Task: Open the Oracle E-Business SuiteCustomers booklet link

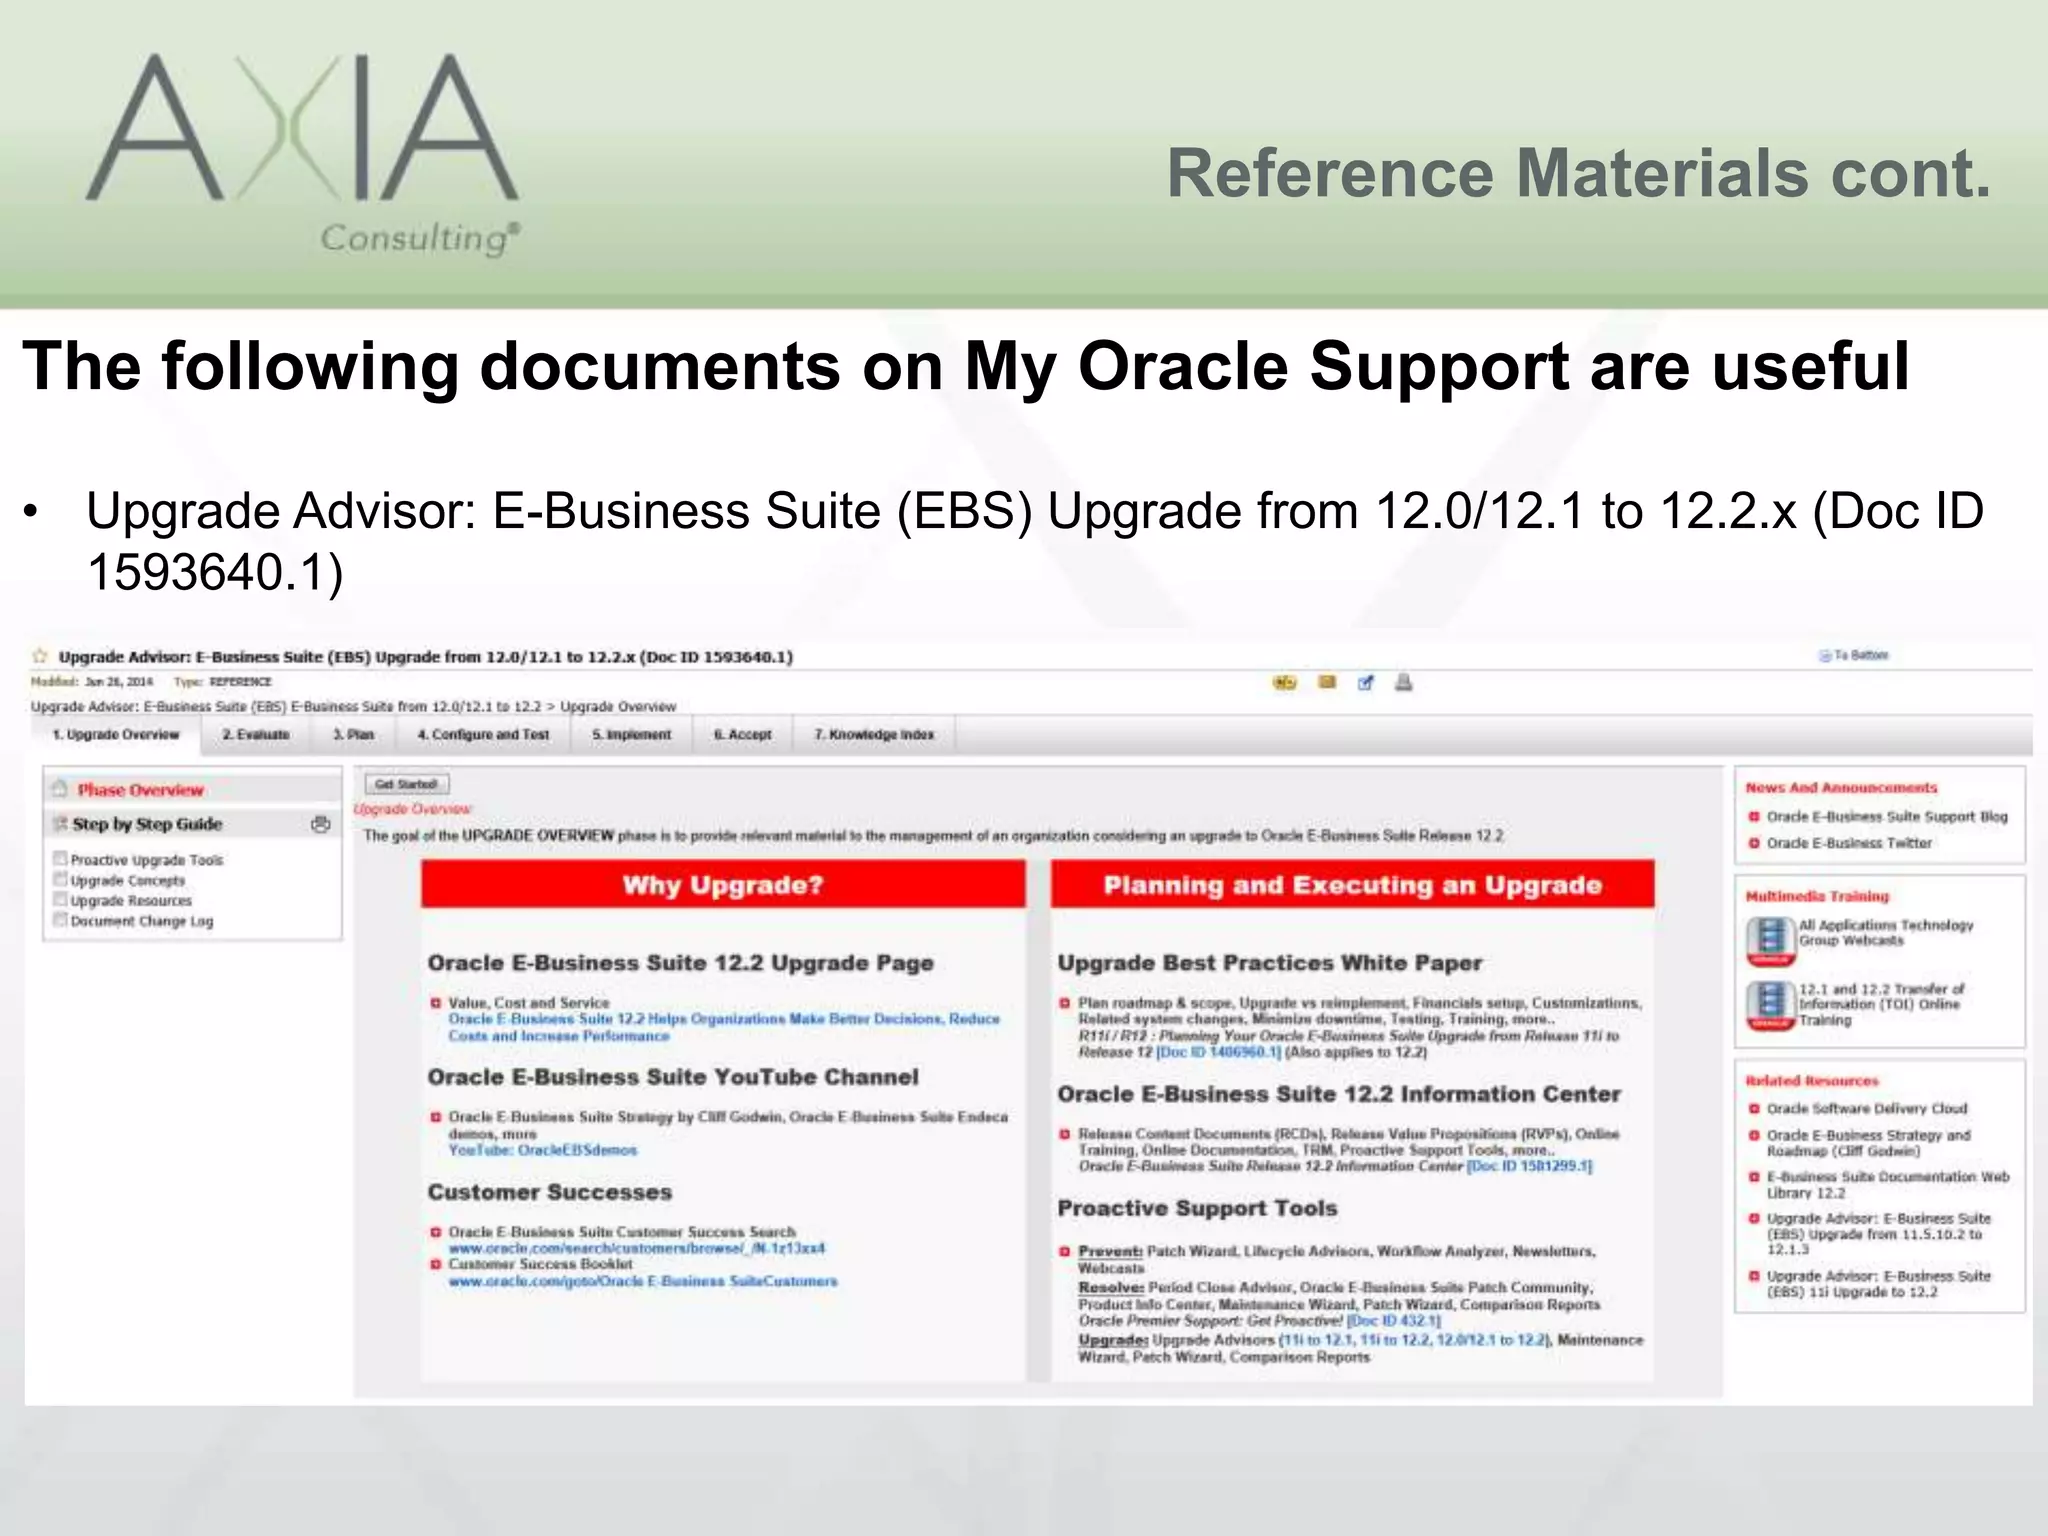Action: (643, 1281)
